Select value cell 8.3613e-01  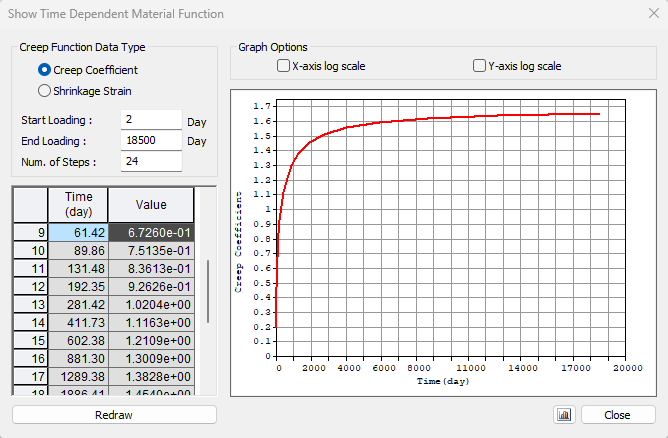pos(152,268)
